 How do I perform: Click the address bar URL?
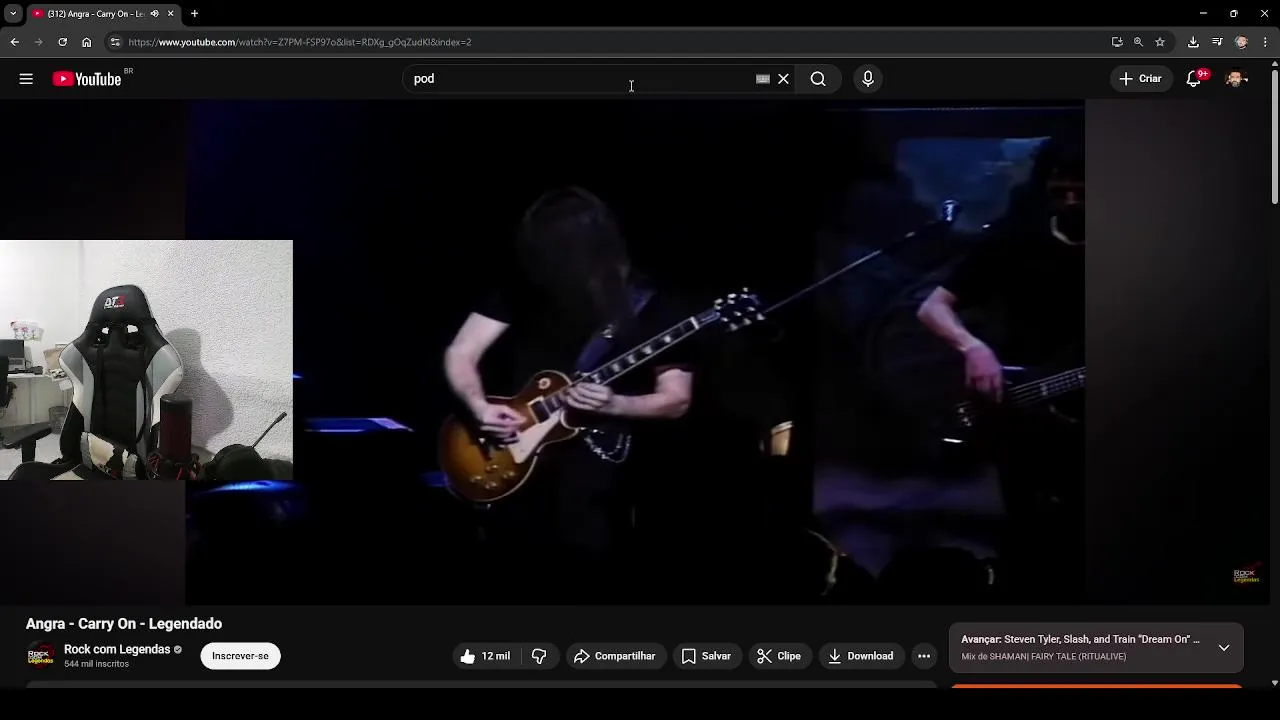(x=300, y=42)
